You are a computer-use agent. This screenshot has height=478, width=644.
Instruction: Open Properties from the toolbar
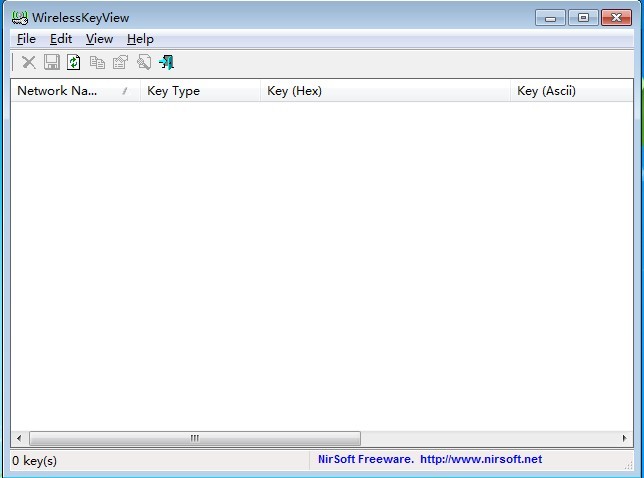click(x=120, y=63)
